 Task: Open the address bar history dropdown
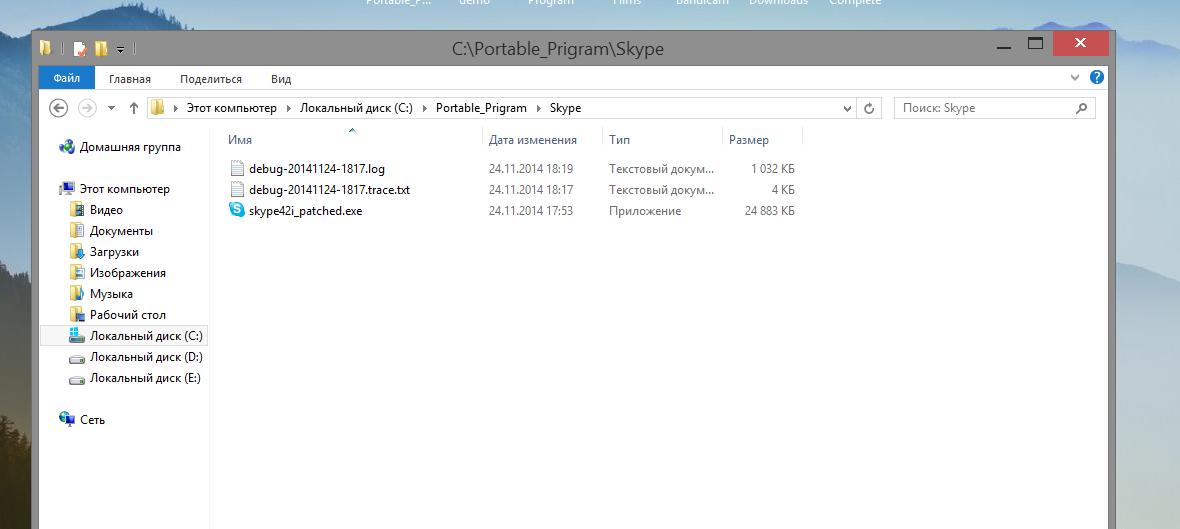point(847,108)
